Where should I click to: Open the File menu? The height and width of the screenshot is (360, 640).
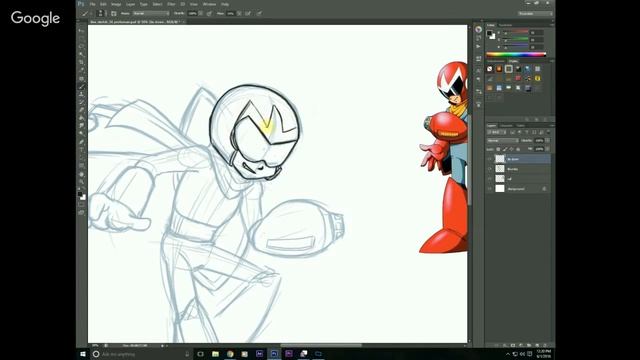pos(93,4)
